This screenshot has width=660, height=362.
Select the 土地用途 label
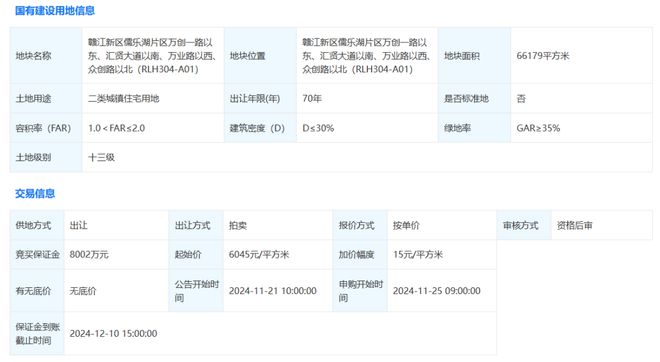[x=33, y=99]
